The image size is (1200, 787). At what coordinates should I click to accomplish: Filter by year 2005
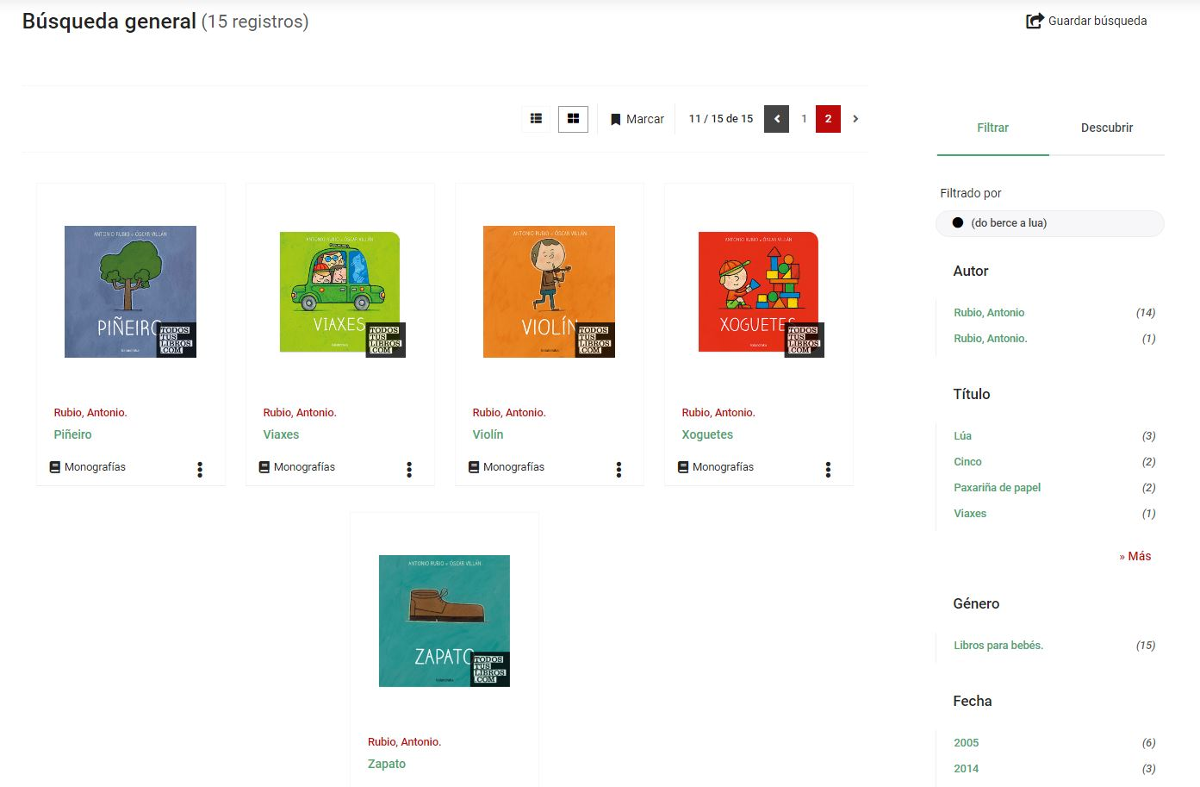[966, 743]
